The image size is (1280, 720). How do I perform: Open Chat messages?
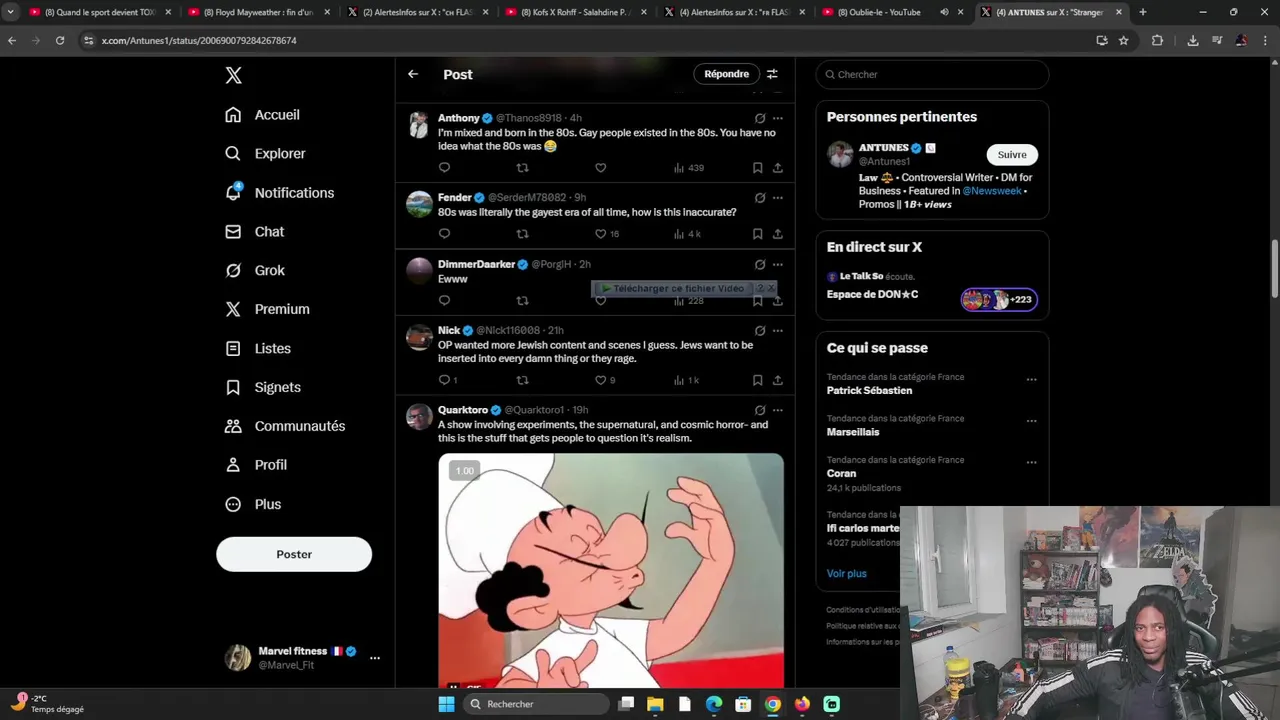point(255,232)
